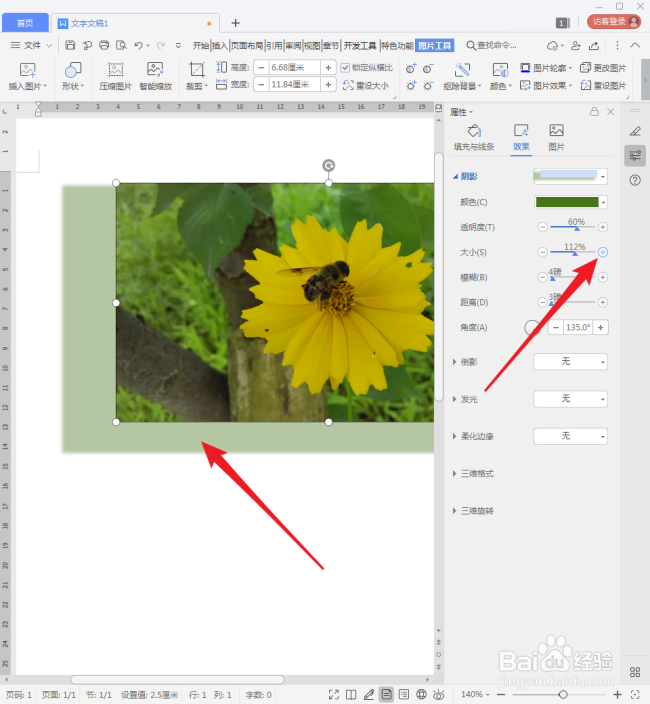The height and width of the screenshot is (704, 650).
Task: Click the search command field
Action: coord(492,45)
